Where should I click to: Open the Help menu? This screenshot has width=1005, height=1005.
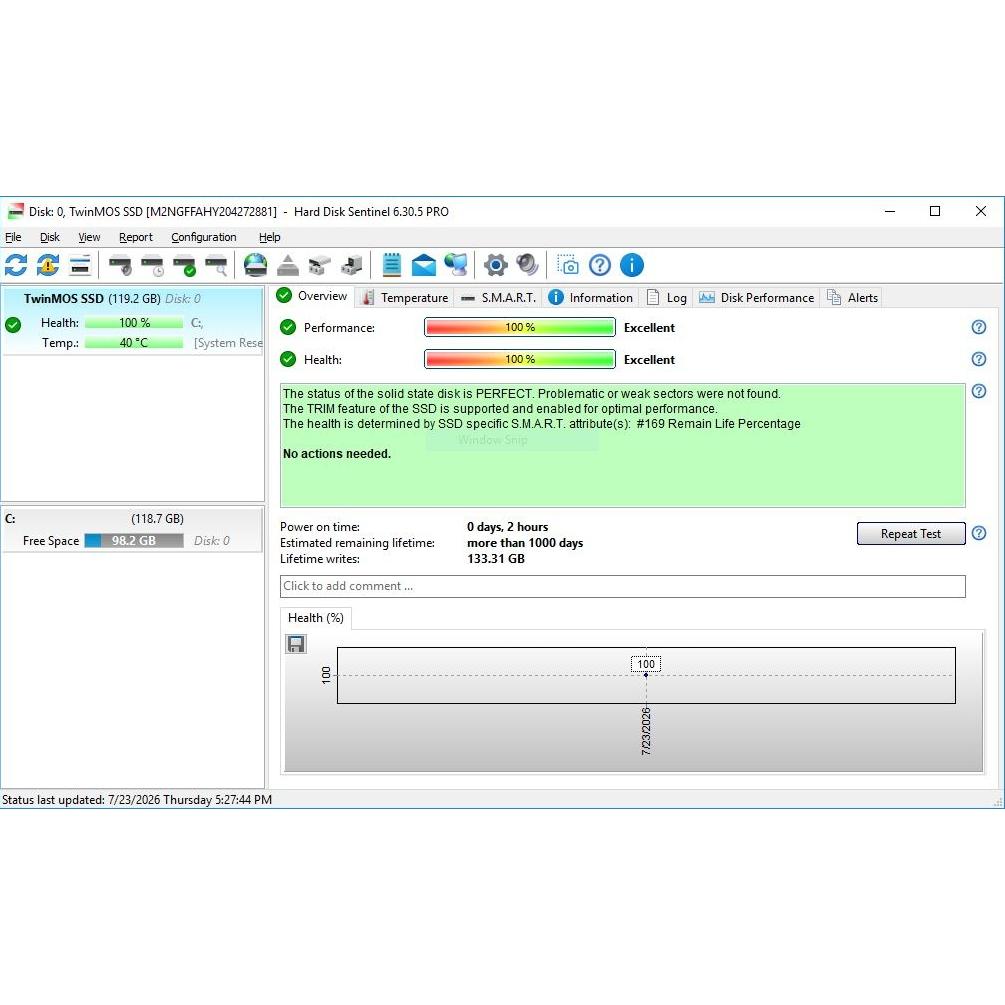270,237
